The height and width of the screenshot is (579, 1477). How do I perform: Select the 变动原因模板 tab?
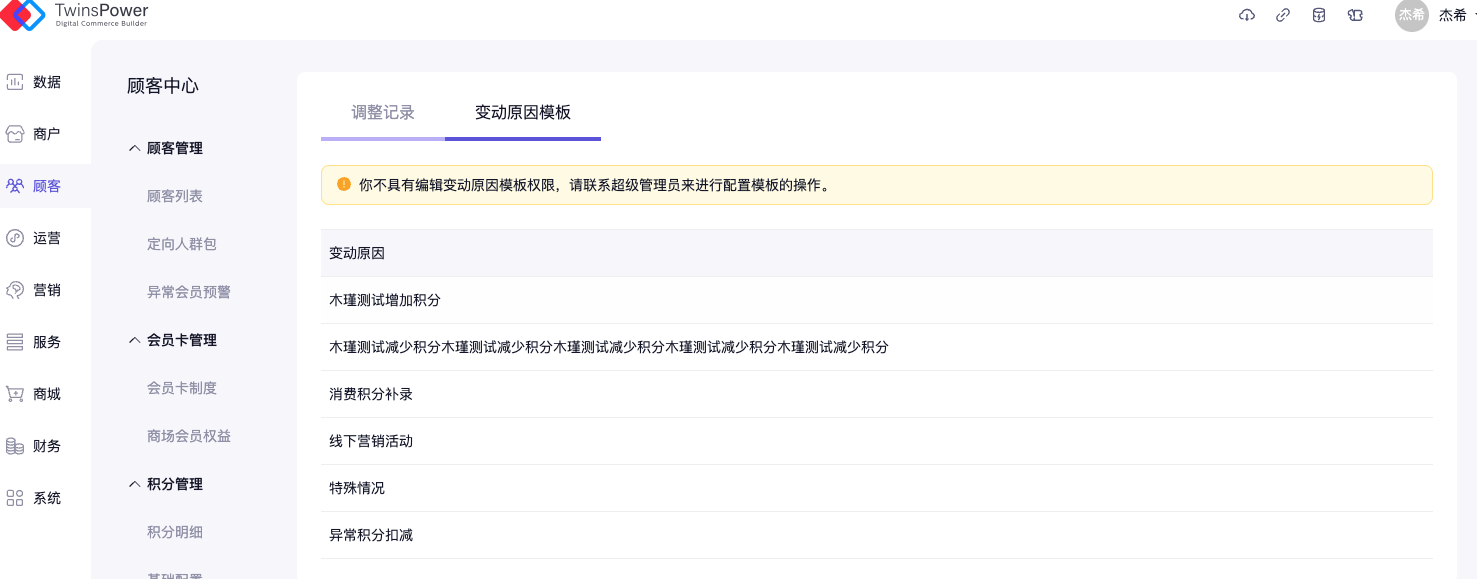[x=523, y=112]
